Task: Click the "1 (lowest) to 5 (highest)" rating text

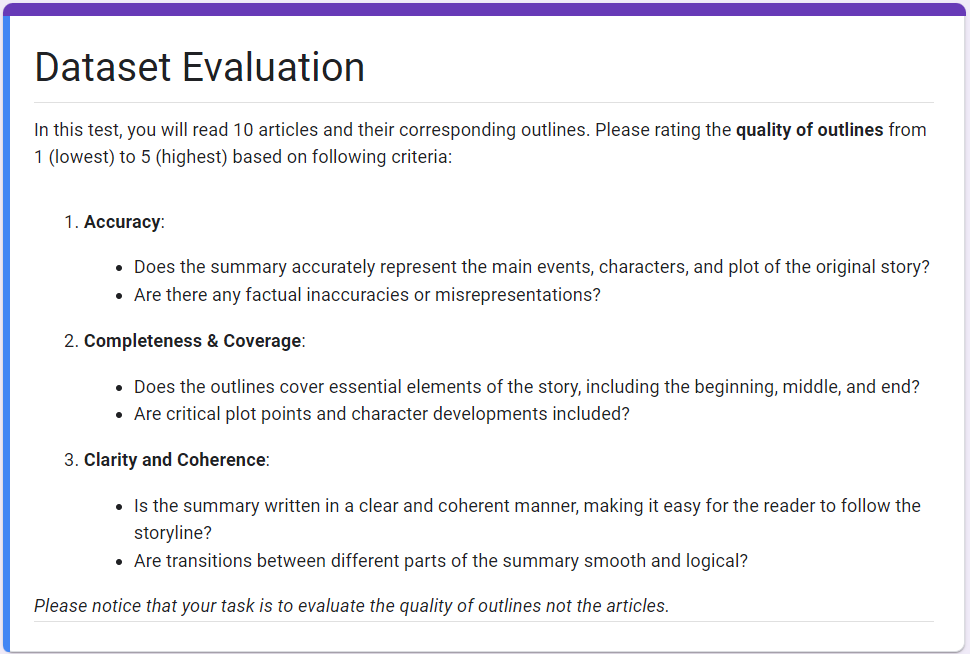Action: tap(127, 158)
